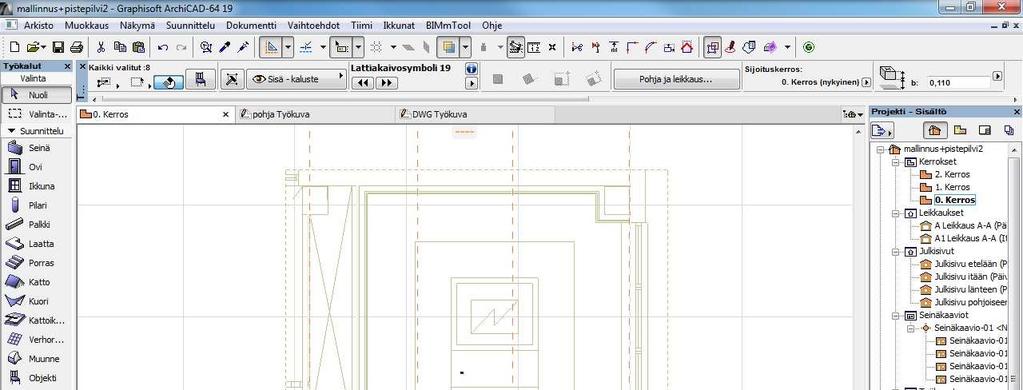
Task: Select the Inject Parameters syringe icon
Action: point(243,47)
